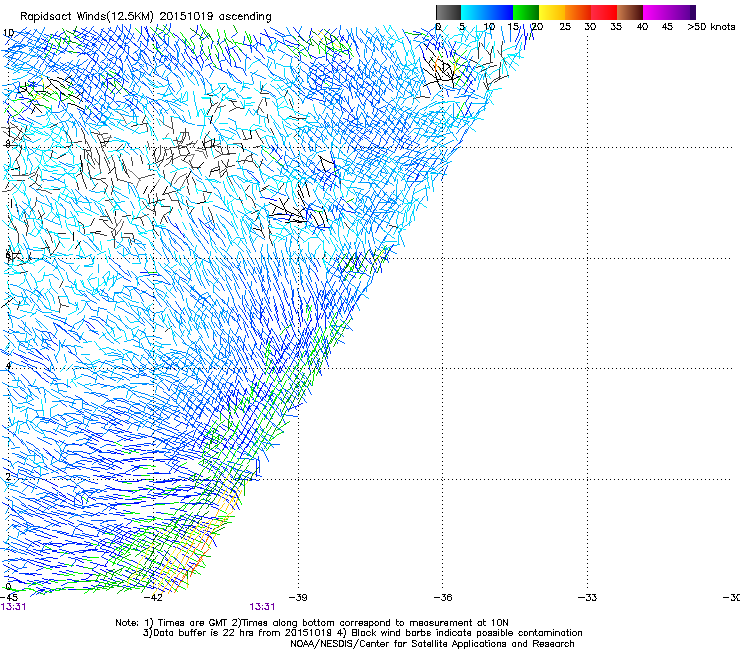Screen dimensions: 740x650
Task: Select the '45' legend scale label
Action: [667, 27]
